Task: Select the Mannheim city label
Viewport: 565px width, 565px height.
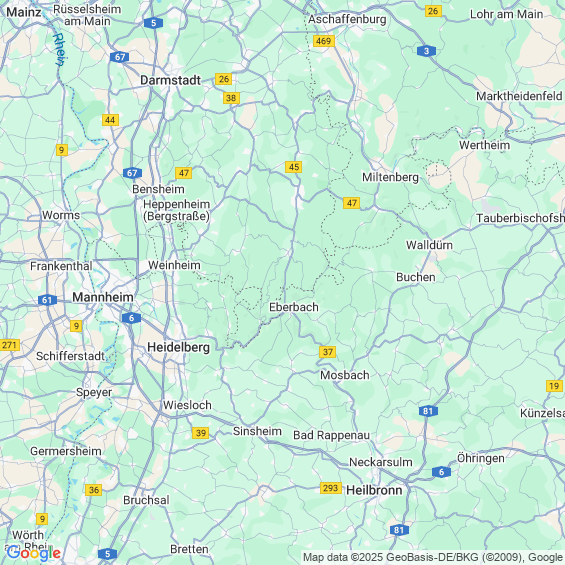Action: click(103, 297)
